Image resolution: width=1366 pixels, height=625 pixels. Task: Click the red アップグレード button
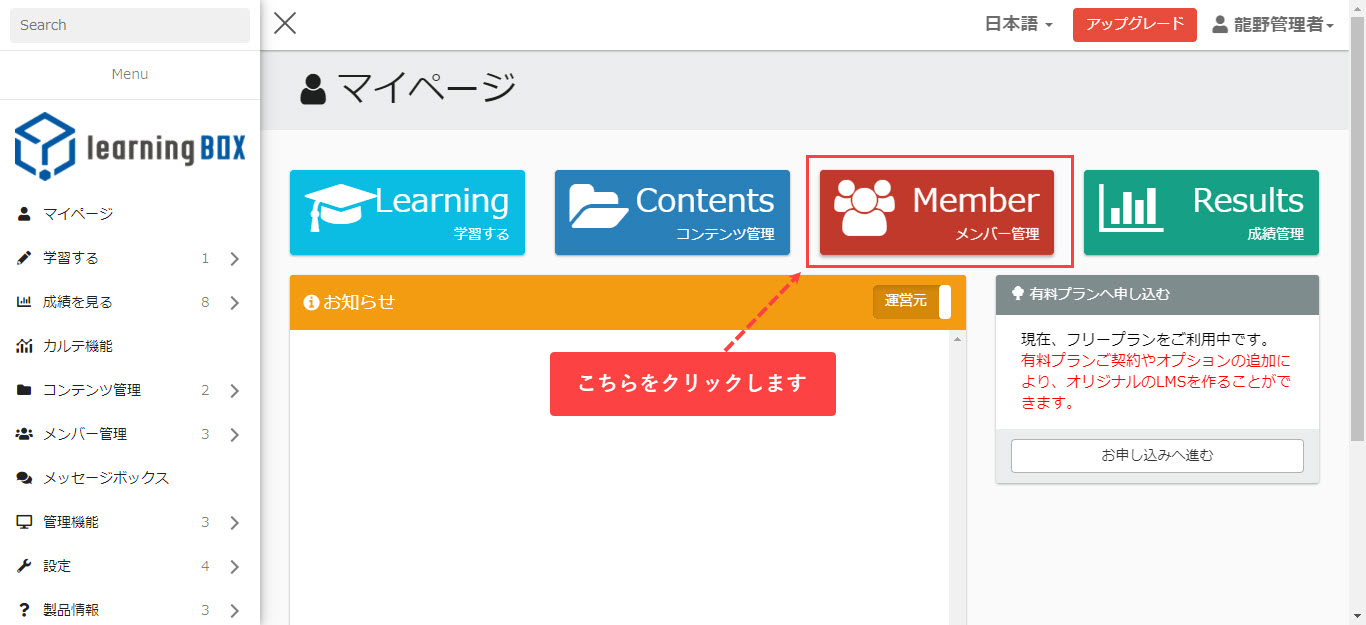coord(1134,25)
